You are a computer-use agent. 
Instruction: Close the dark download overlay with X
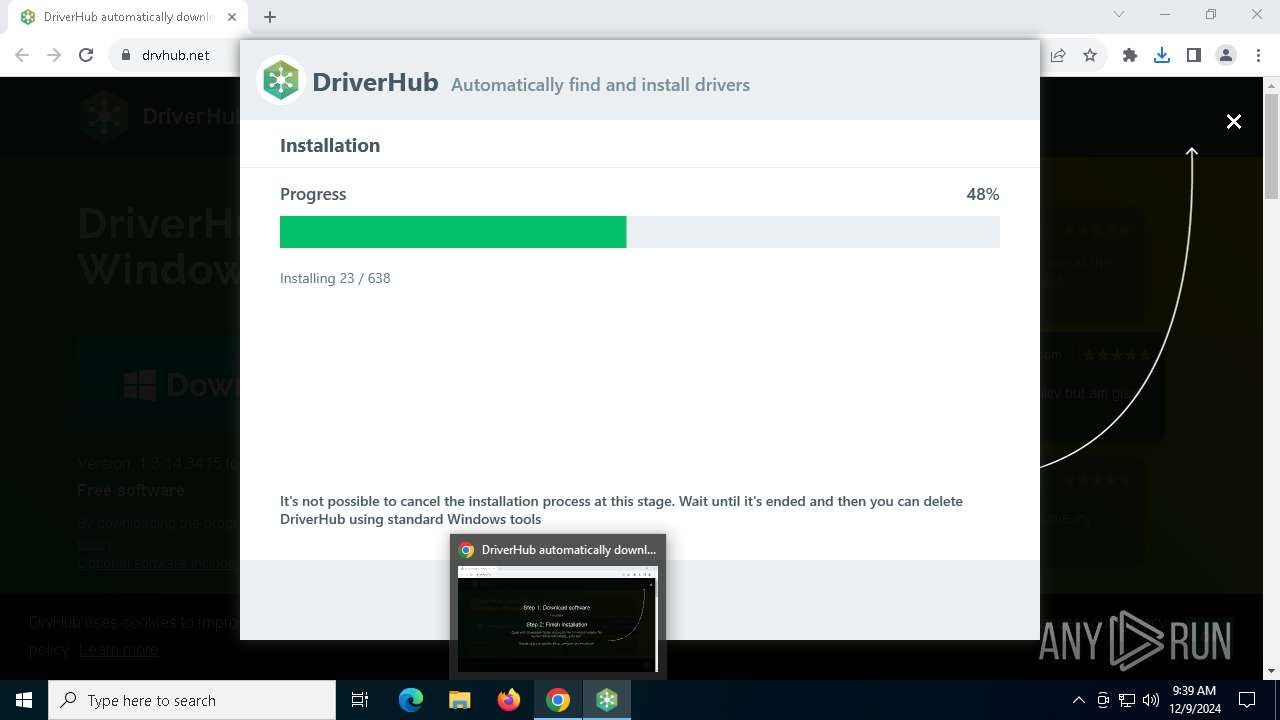pos(1234,121)
